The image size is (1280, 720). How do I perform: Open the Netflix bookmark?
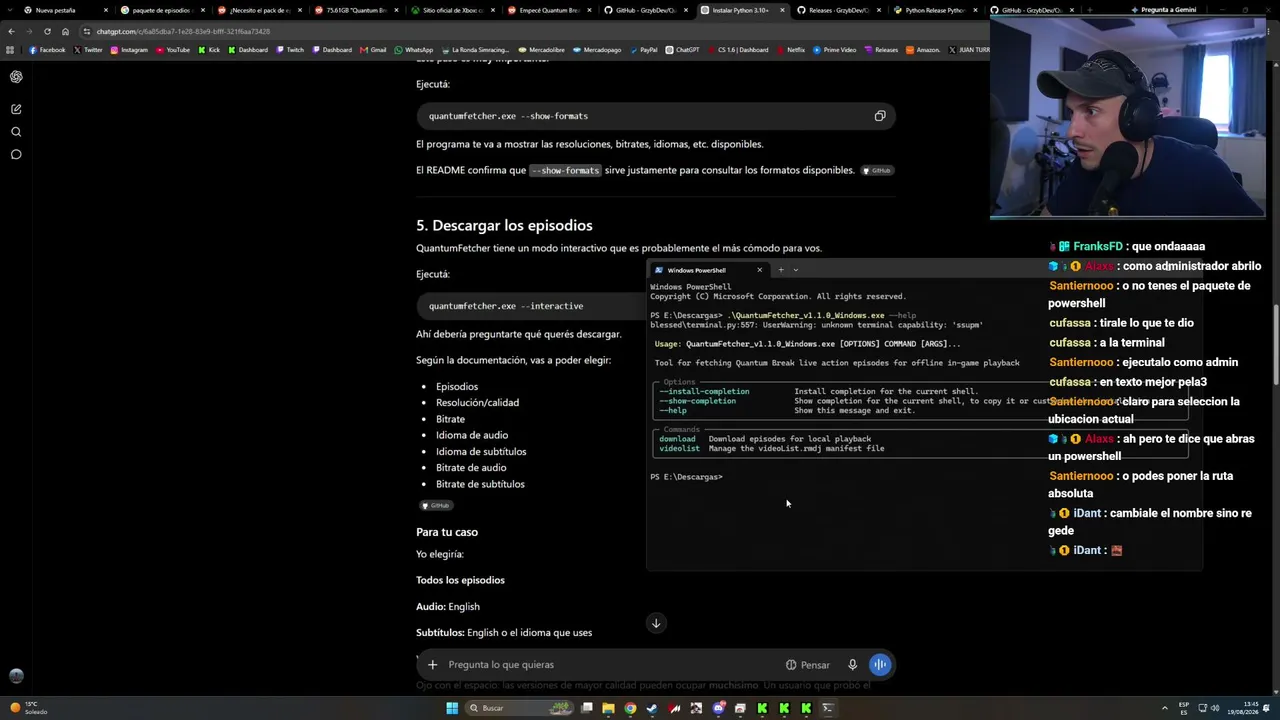click(790, 50)
